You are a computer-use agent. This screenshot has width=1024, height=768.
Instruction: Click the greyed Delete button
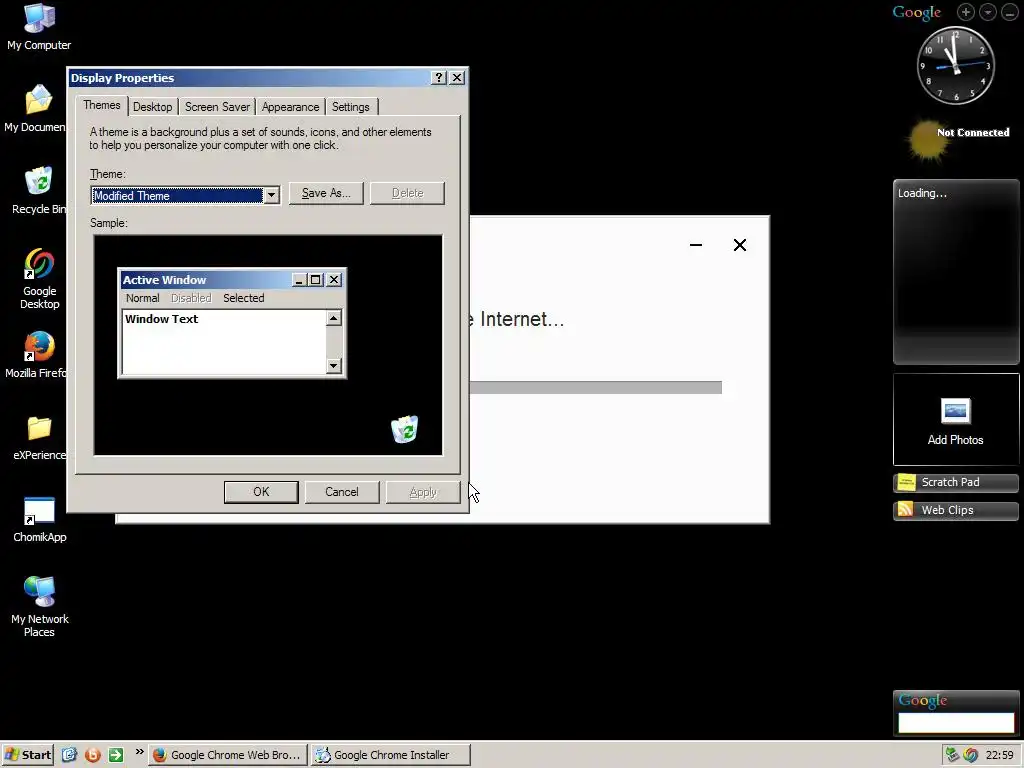tap(408, 193)
